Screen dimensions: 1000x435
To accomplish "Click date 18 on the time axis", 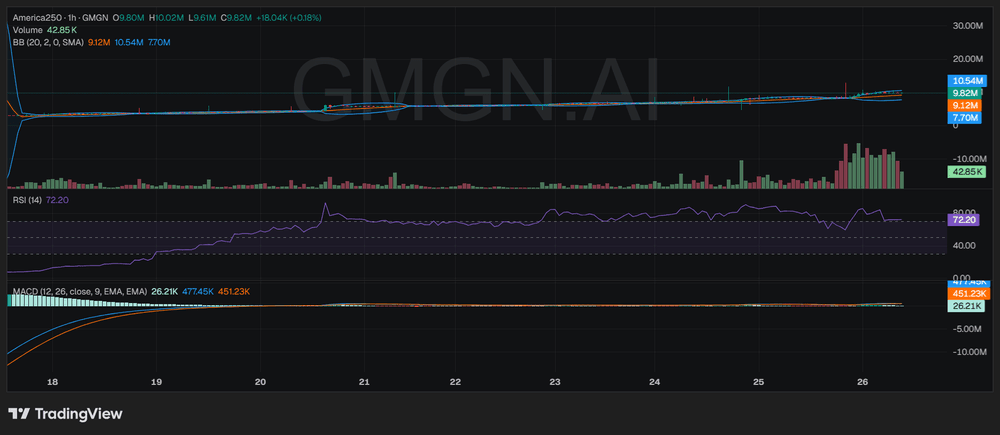I will 53,382.
